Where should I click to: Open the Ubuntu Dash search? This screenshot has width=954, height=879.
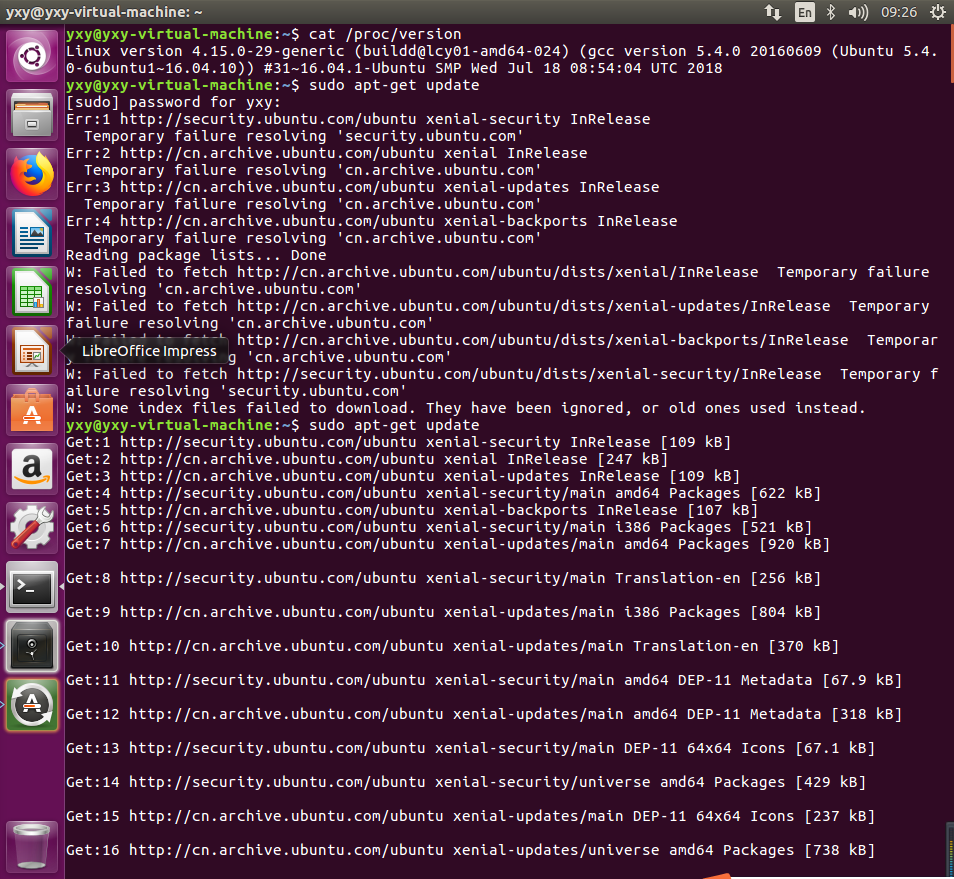point(32,55)
